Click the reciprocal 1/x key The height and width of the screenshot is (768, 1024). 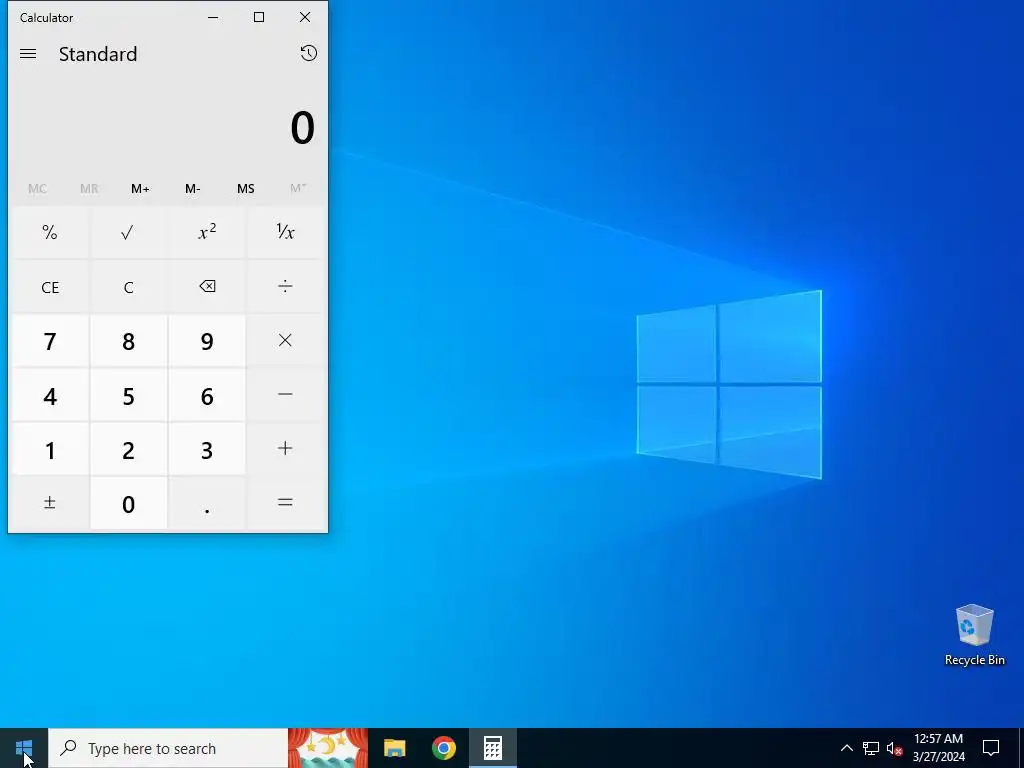click(x=285, y=232)
